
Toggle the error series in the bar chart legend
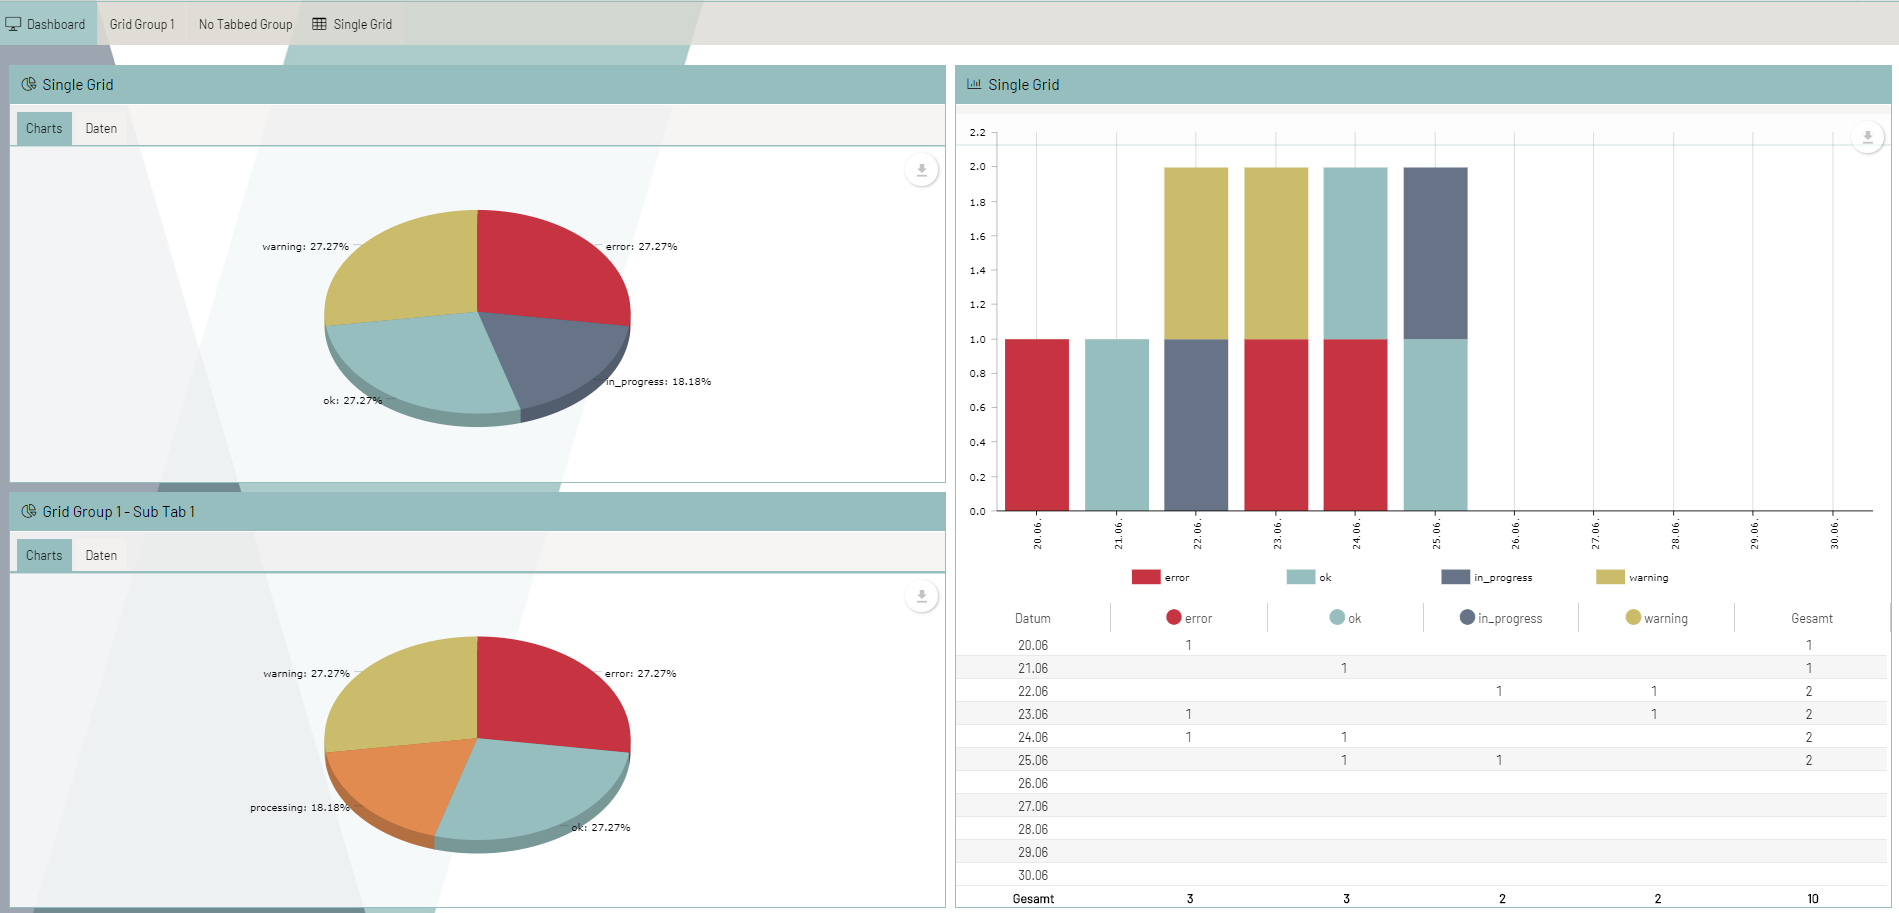[1162, 577]
